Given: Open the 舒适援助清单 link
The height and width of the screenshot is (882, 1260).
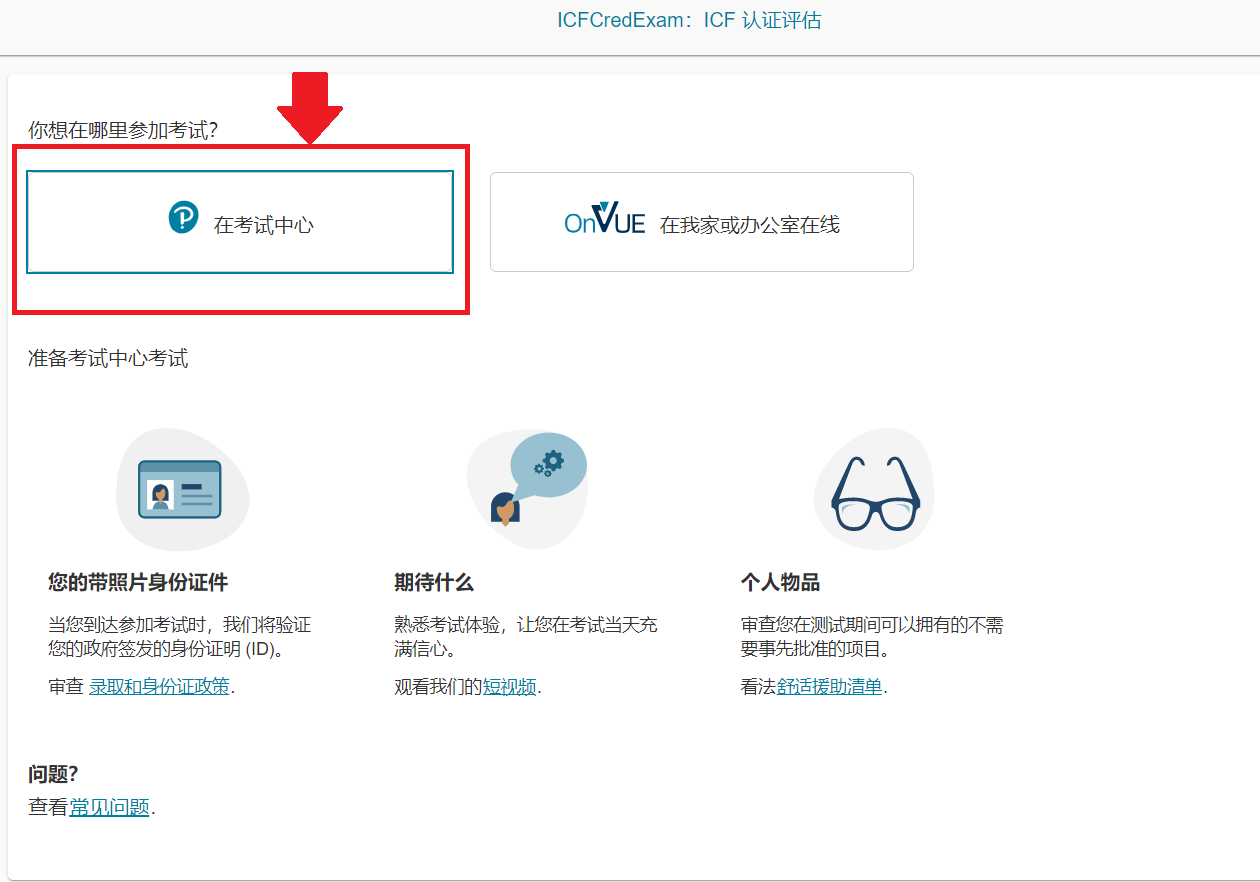Looking at the screenshot, I should [x=829, y=687].
